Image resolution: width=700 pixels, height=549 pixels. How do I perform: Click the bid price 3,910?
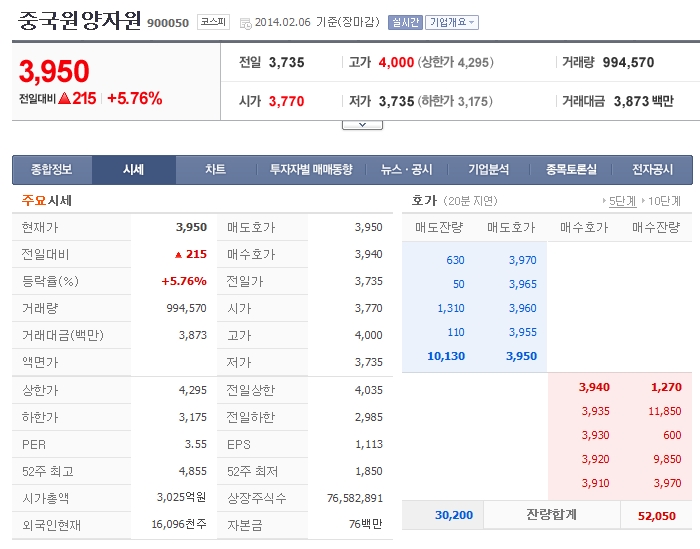tap(596, 484)
